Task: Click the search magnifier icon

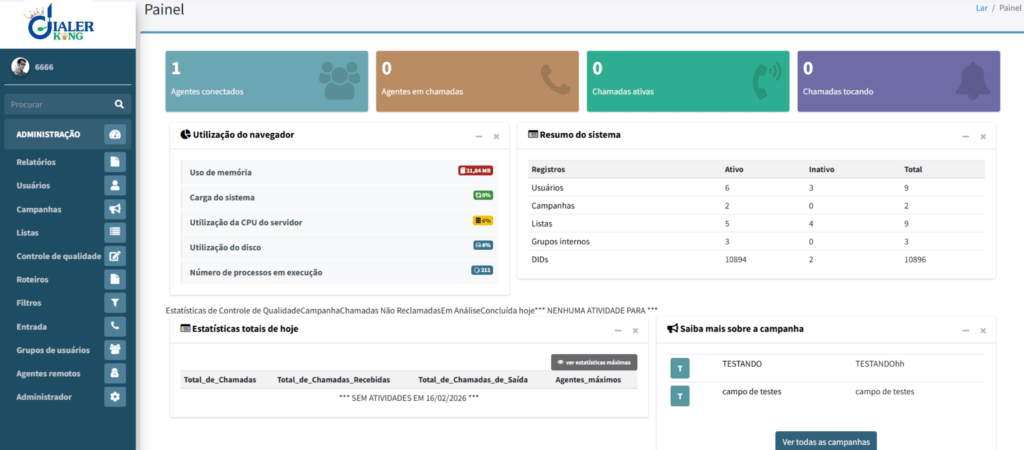Action: point(119,104)
